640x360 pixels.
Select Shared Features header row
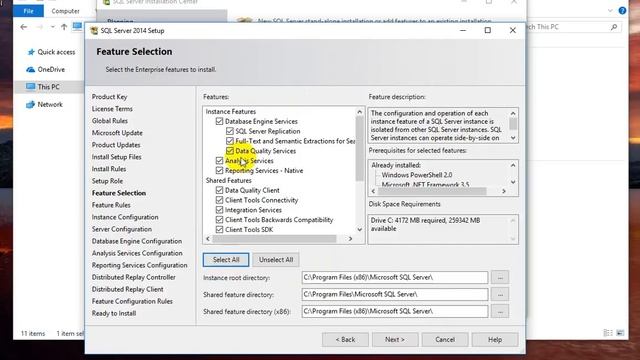(229, 180)
